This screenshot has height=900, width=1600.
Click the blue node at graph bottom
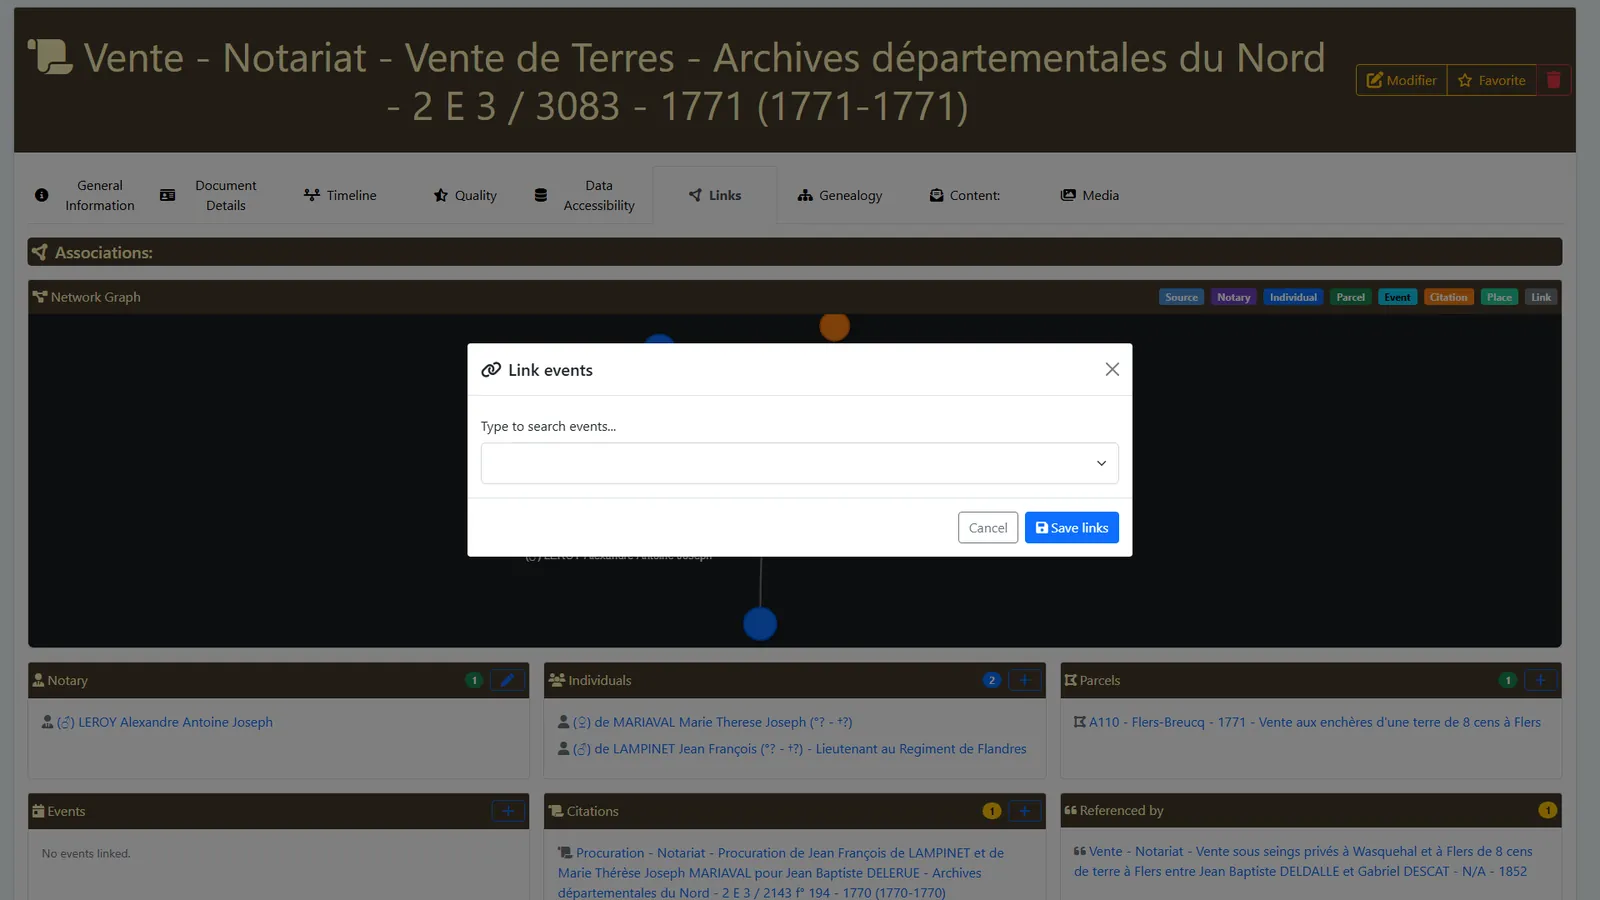[x=760, y=624]
